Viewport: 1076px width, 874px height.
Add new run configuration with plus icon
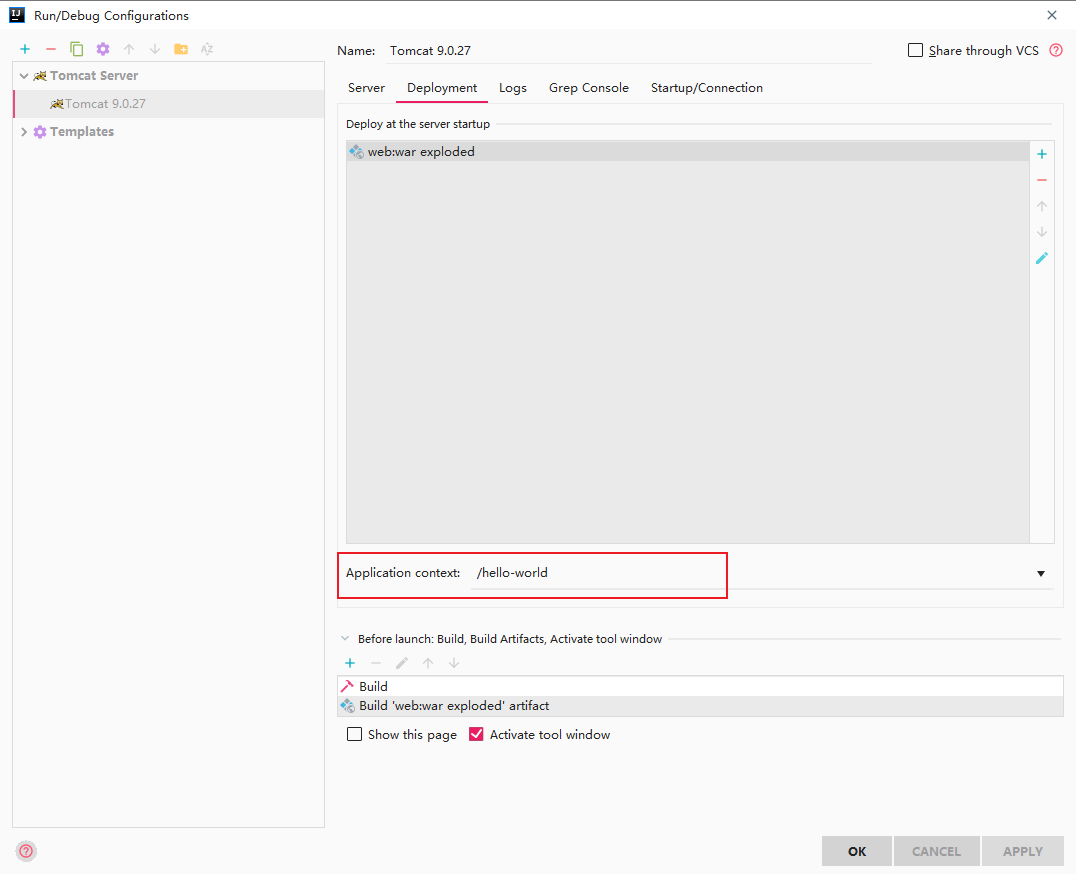coord(25,49)
